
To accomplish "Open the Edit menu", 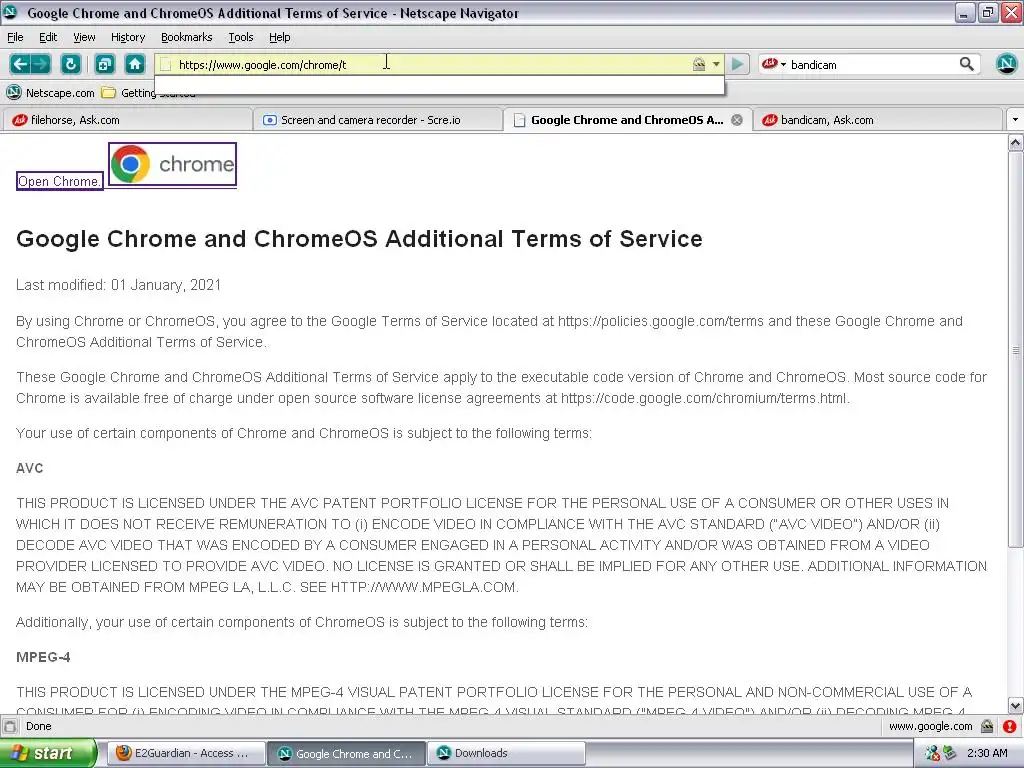I will point(48,37).
